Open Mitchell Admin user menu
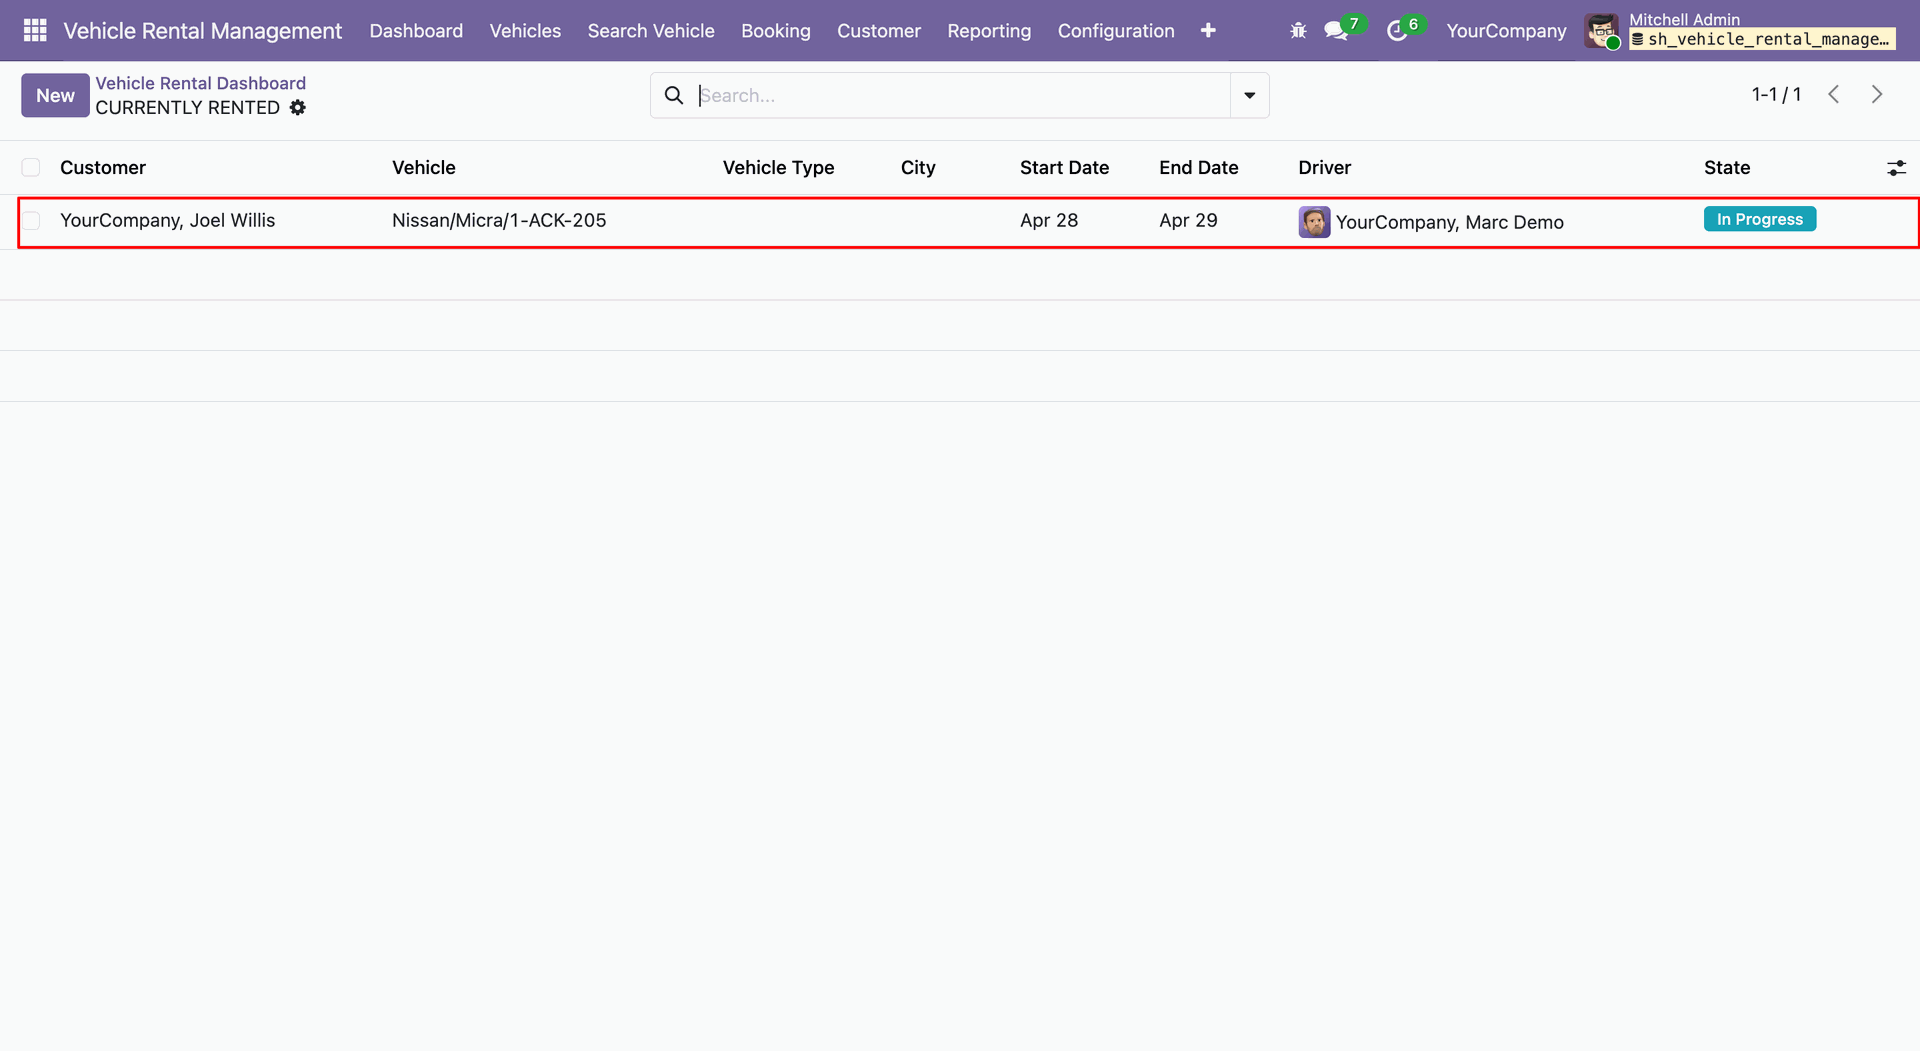The height and width of the screenshot is (1051, 1920). (x=1740, y=31)
